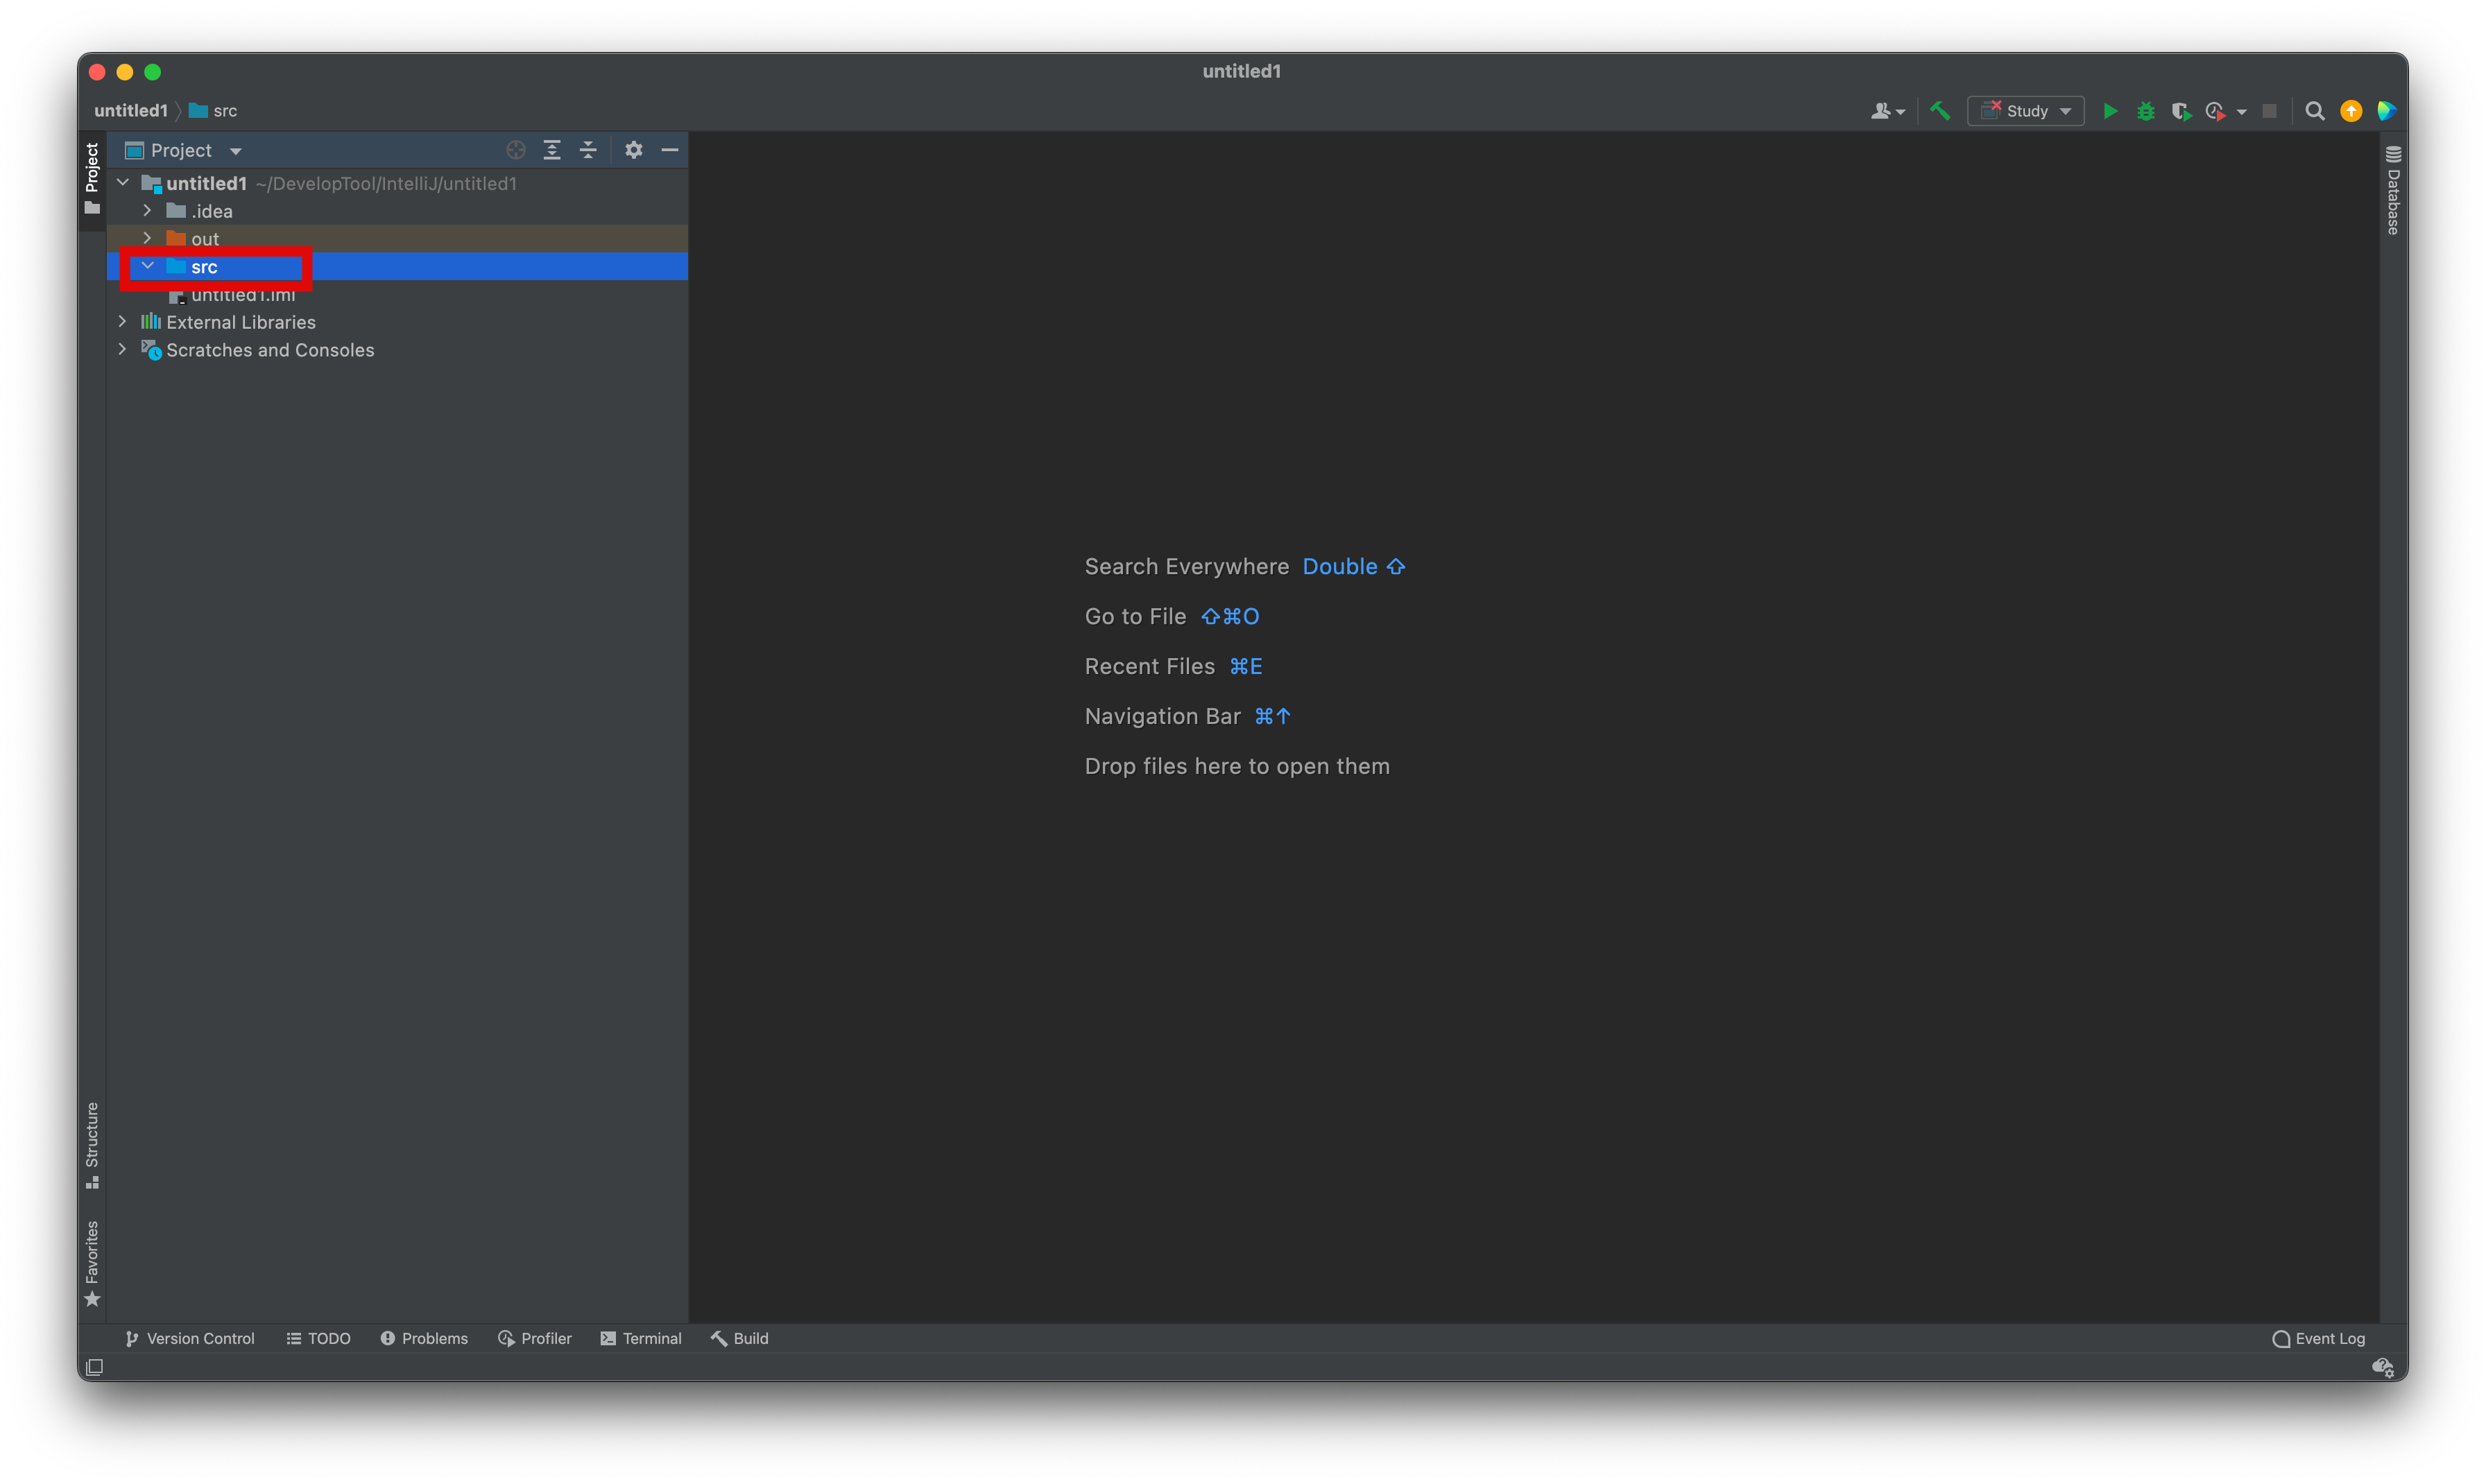This screenshot has width=2486, height=1484.
Task: Select opened file locate target icon
Action: click(516, 150)
